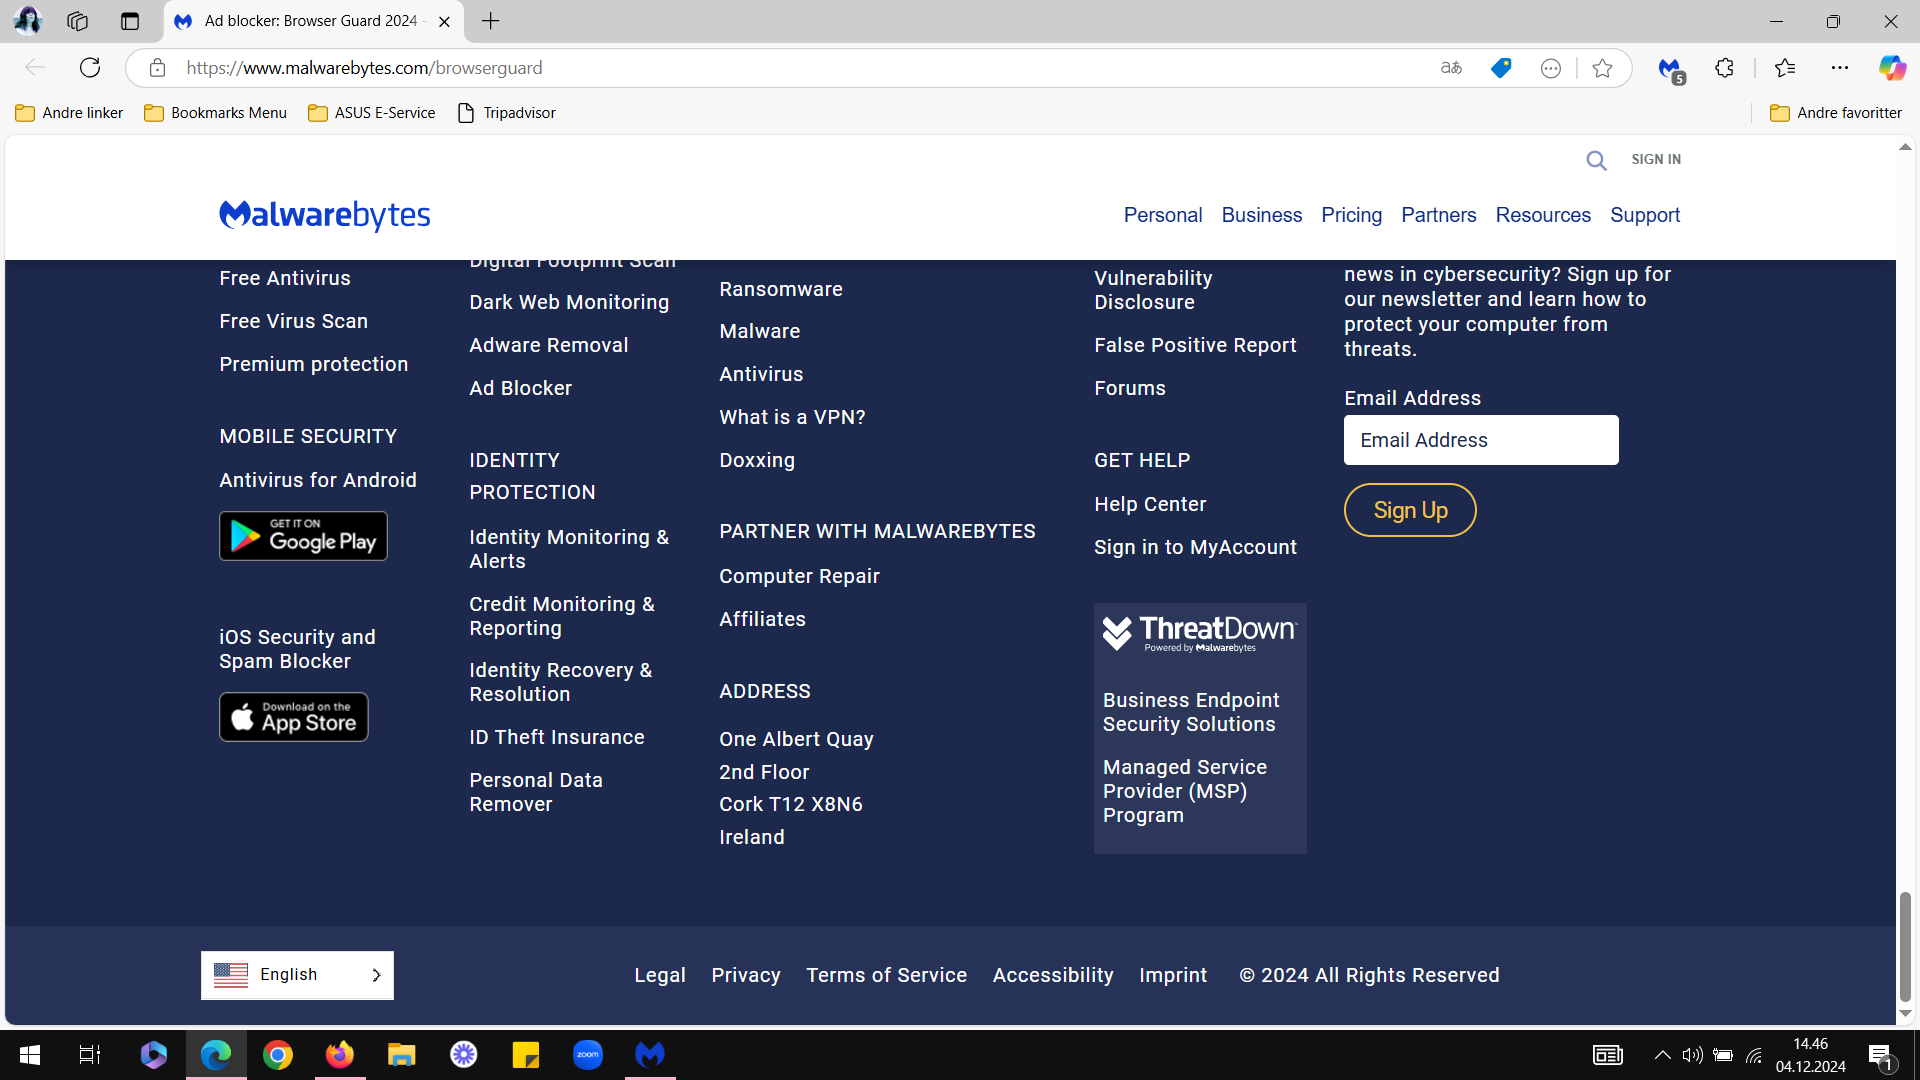Open the False Positive Report link
Viewport: 1920px width, 1080px height.
tap(1195, 345)
